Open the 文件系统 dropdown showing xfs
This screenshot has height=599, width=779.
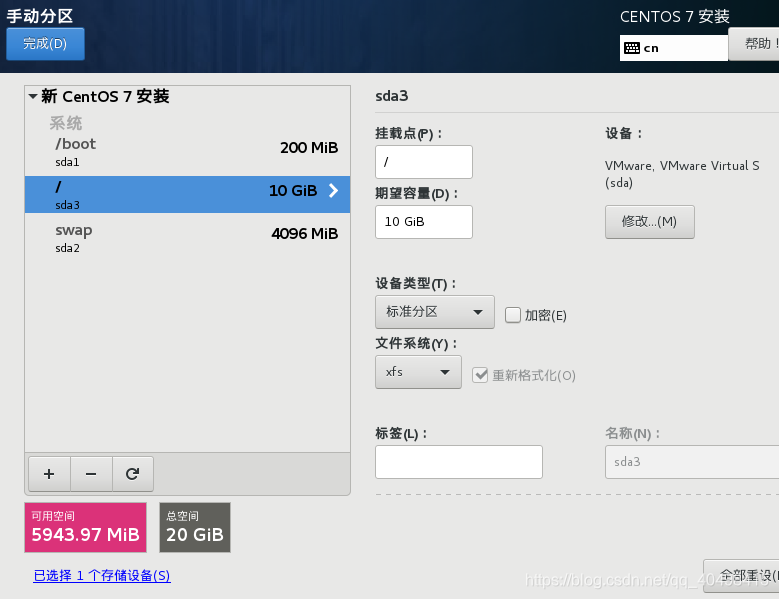(418, 372)
